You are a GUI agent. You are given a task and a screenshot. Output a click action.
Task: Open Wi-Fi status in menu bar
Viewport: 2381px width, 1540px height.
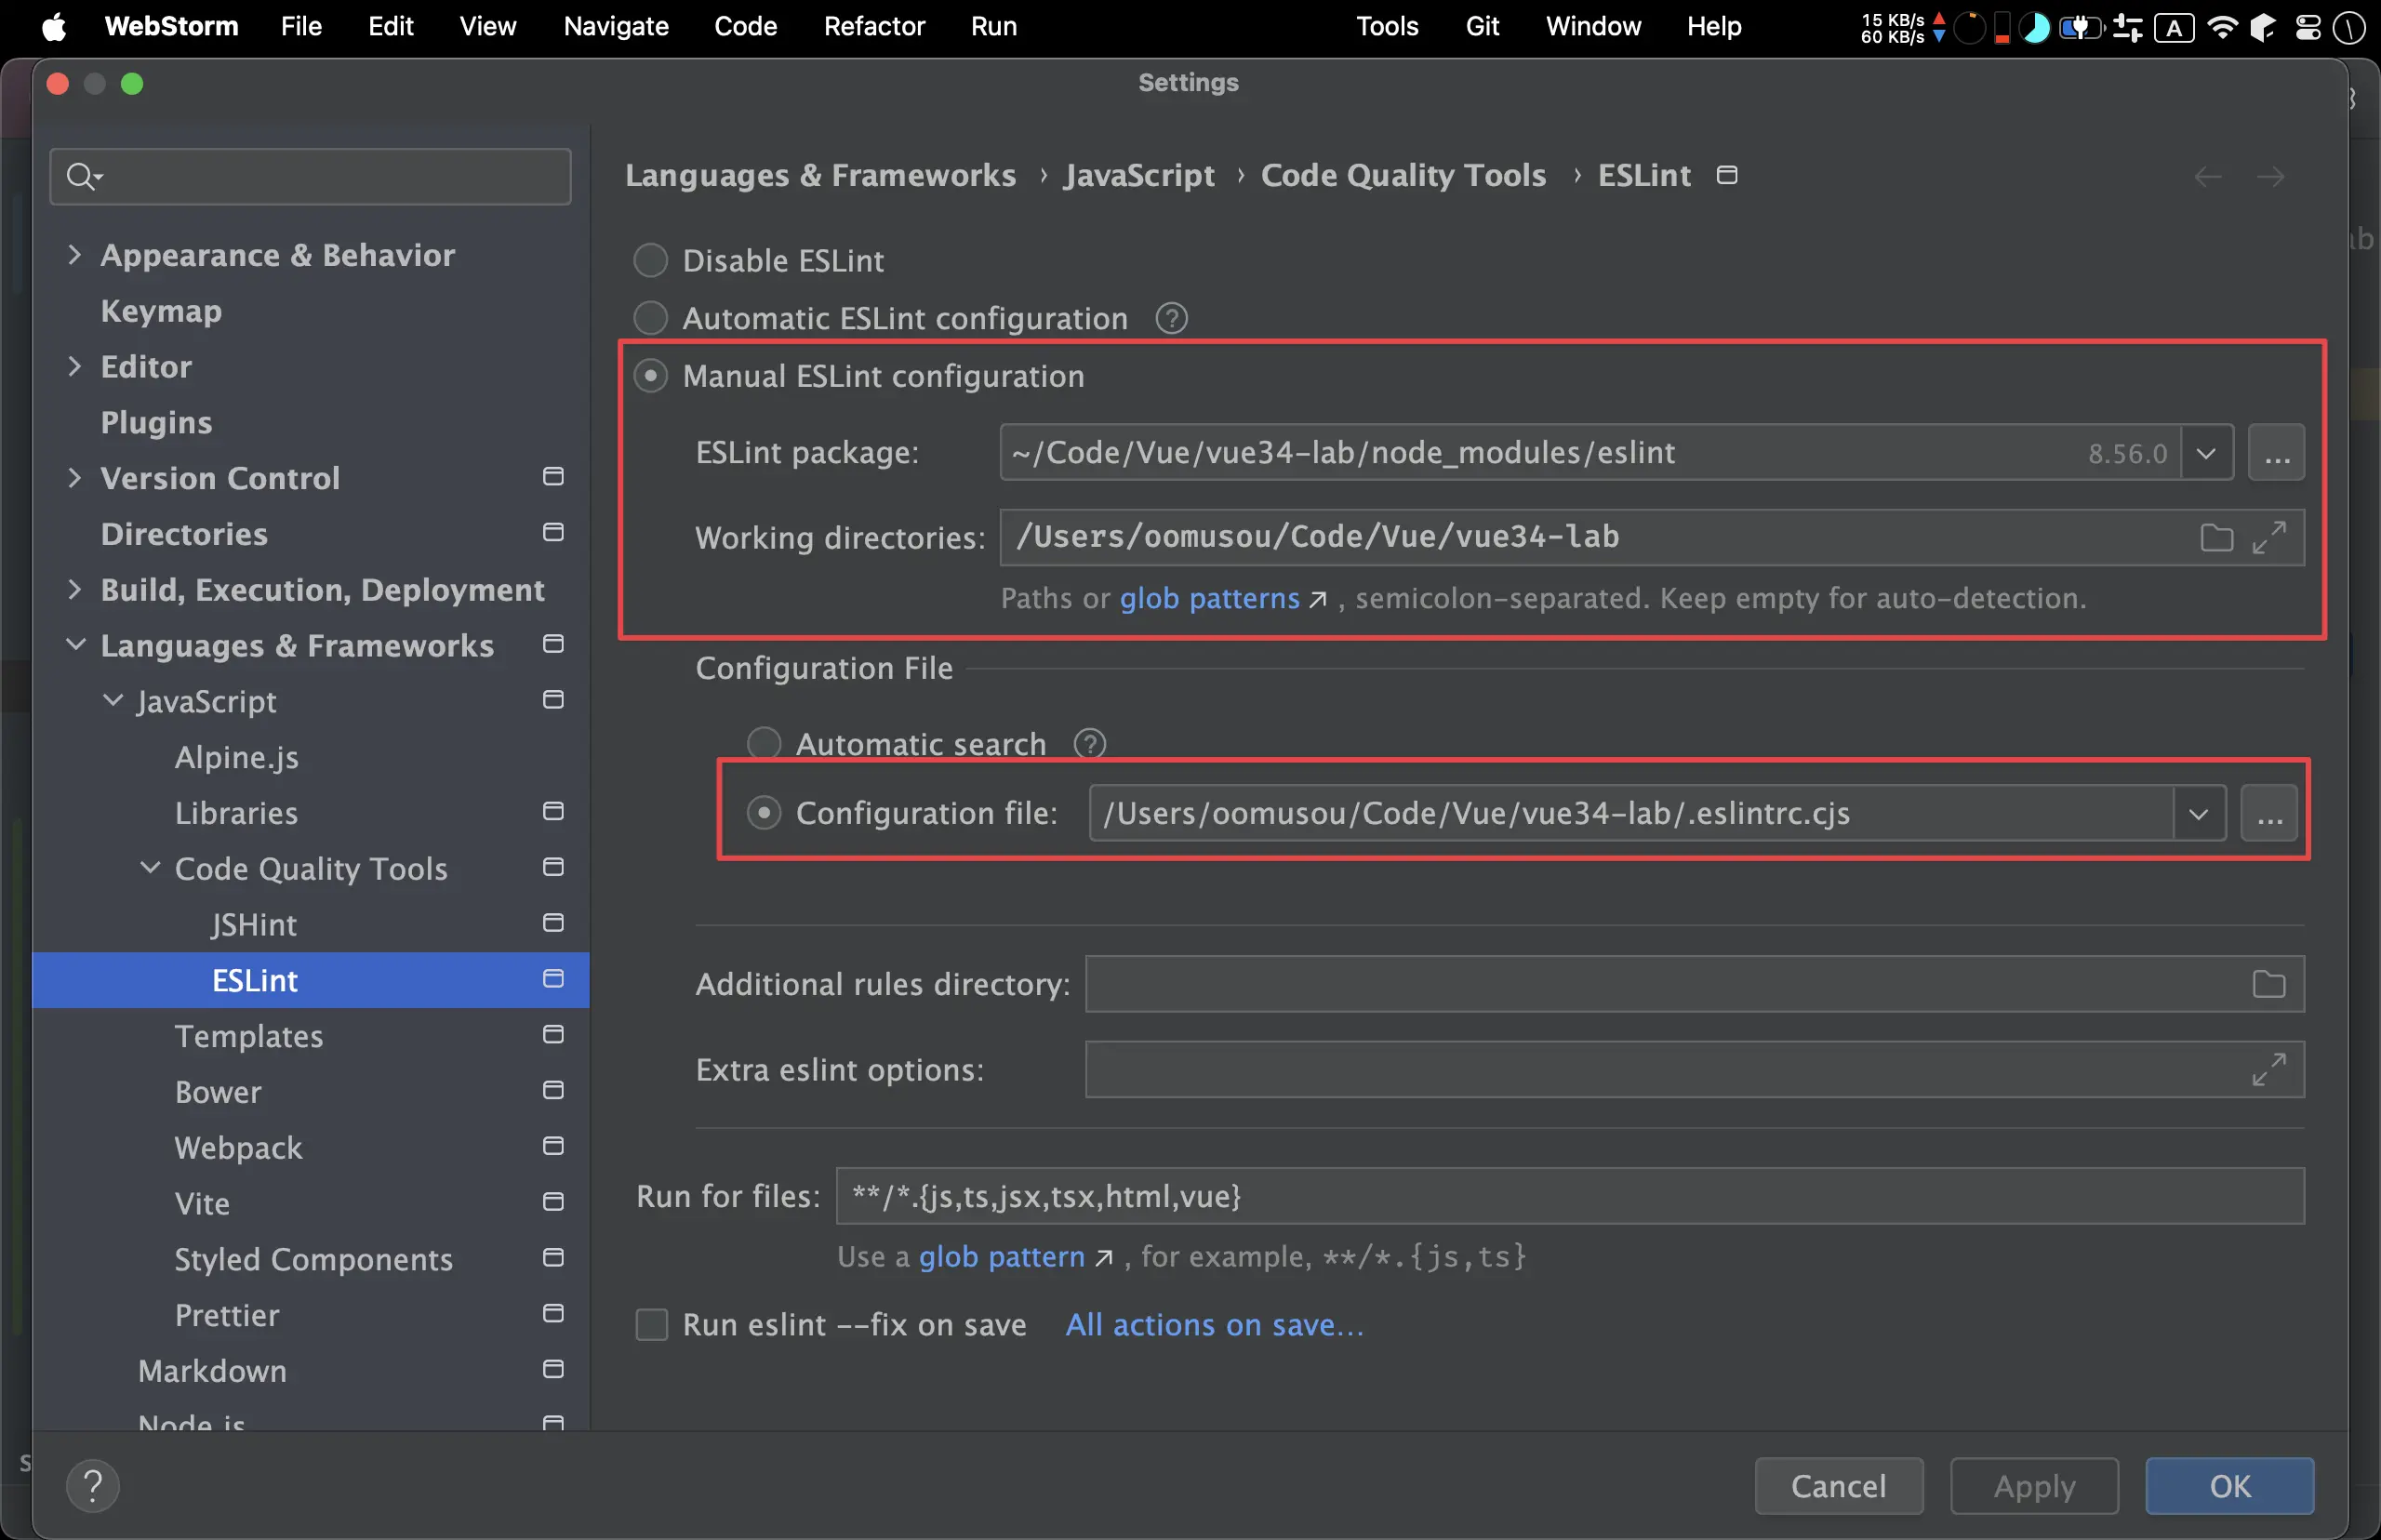pos(2220,27)
